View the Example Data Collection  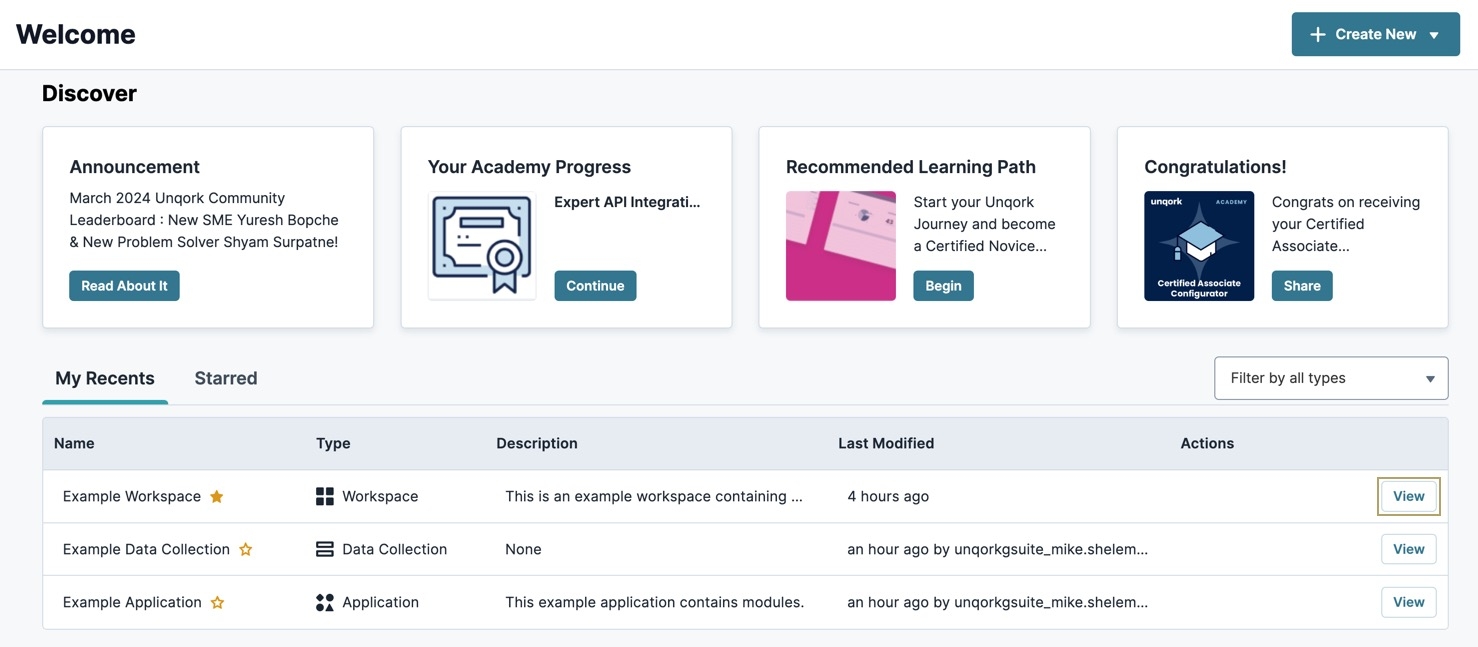coord(1409,549)
